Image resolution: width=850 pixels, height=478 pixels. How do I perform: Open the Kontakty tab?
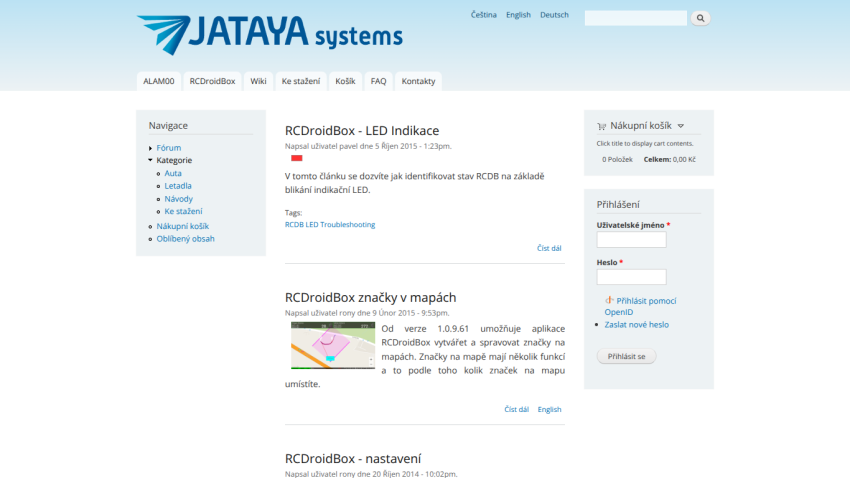(x=418, y=81)
